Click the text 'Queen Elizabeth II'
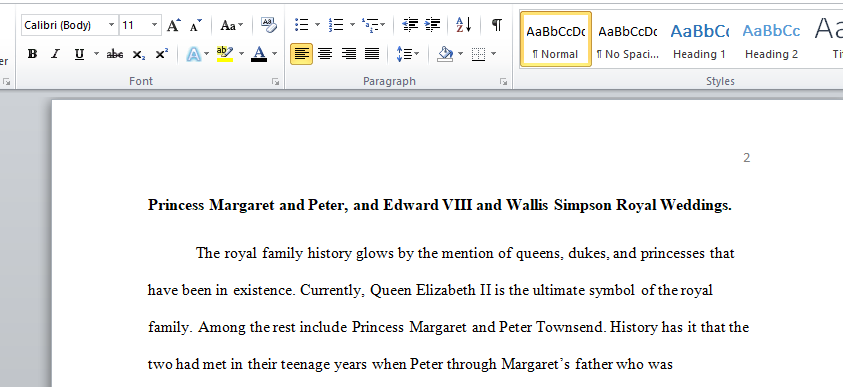The image size is (843, 387). pos(431,290)
